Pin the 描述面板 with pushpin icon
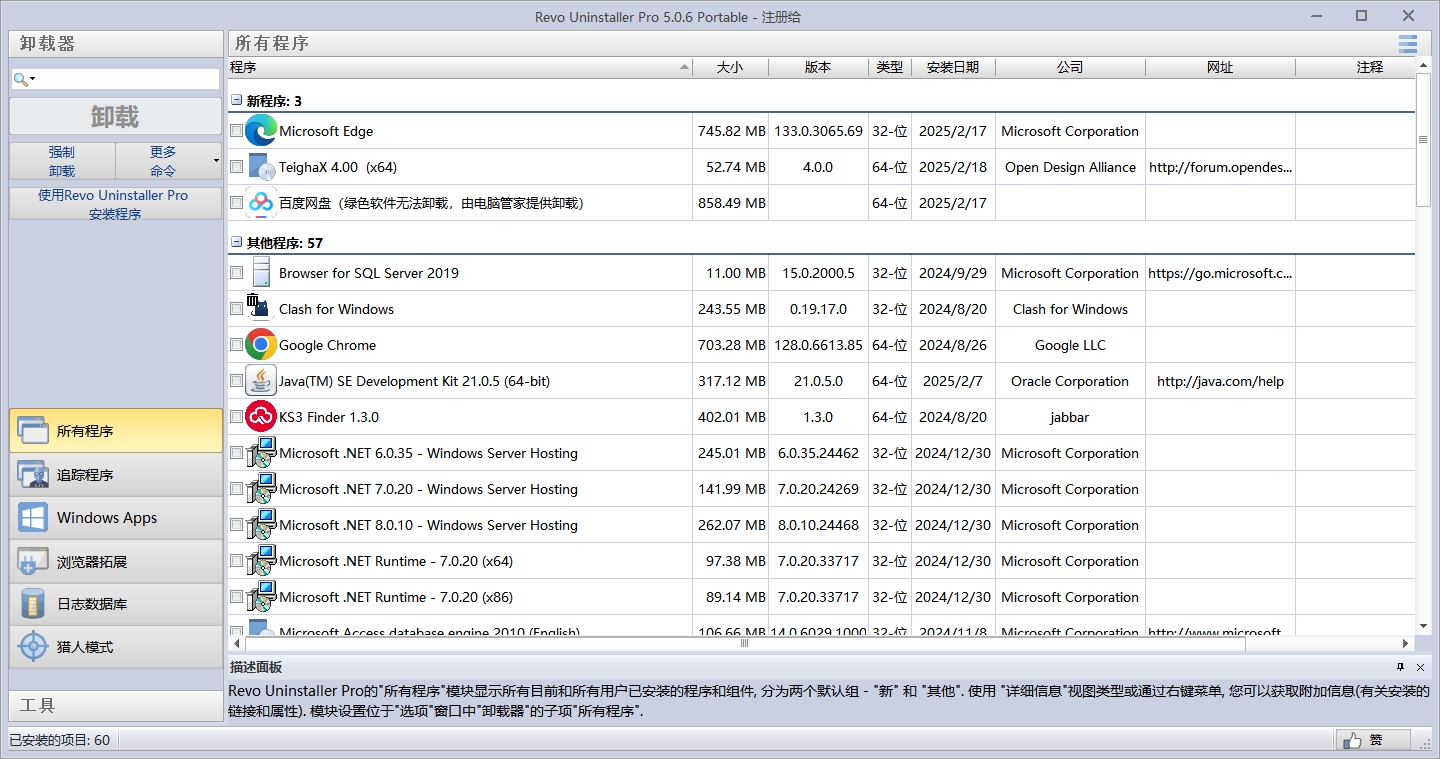The height and width of the screenshot is (759, 1440). click(1401, 667)
